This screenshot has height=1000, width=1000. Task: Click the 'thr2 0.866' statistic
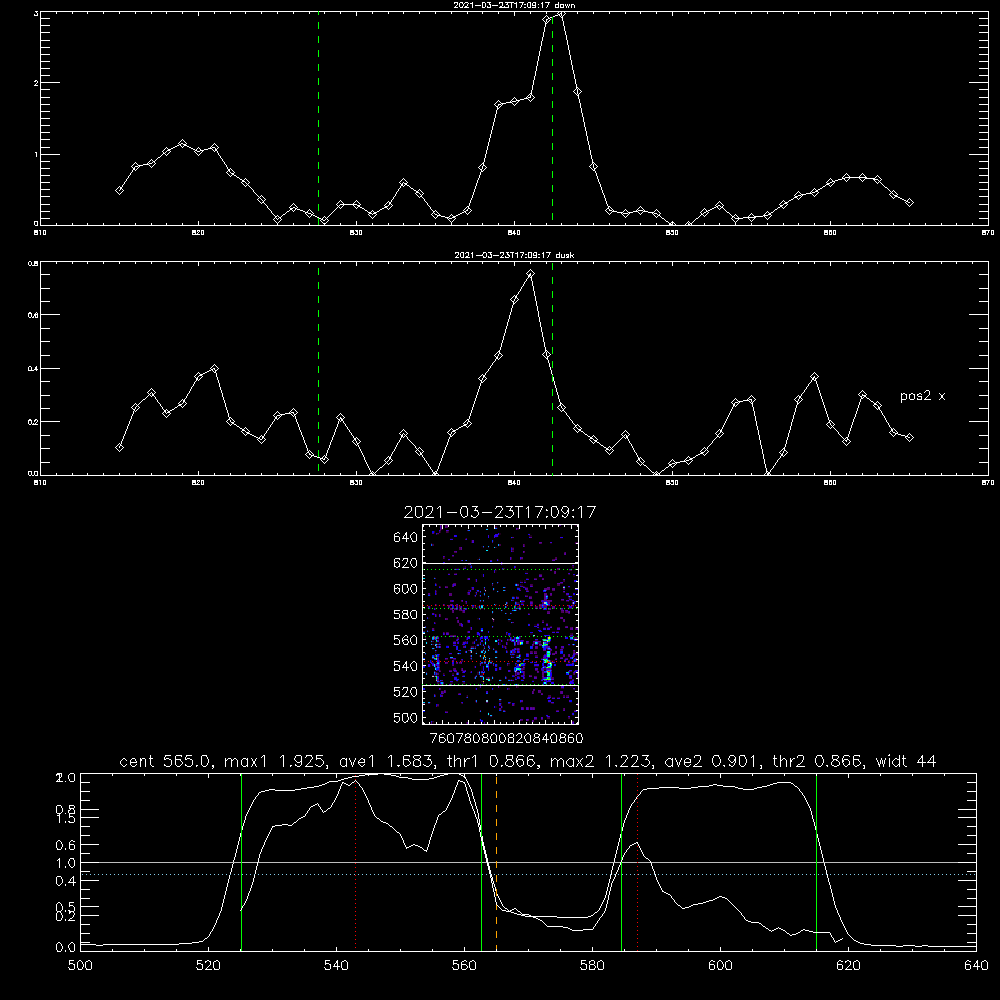tap(817, 761)
